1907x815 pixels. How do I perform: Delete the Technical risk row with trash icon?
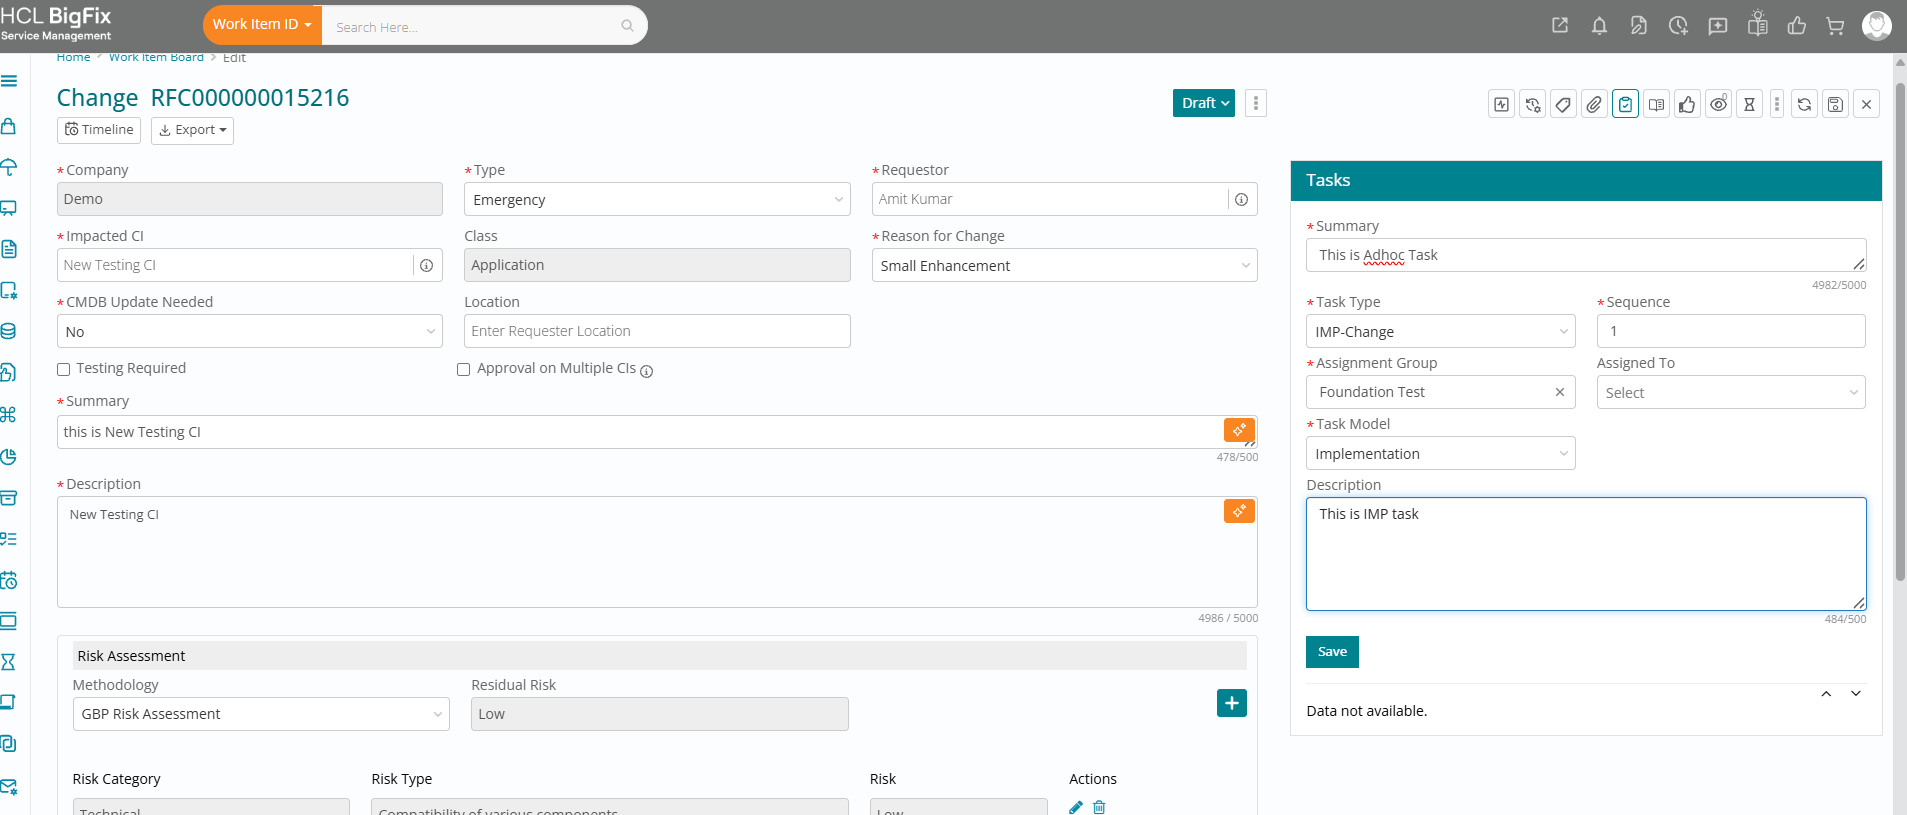coord(1099,807)
